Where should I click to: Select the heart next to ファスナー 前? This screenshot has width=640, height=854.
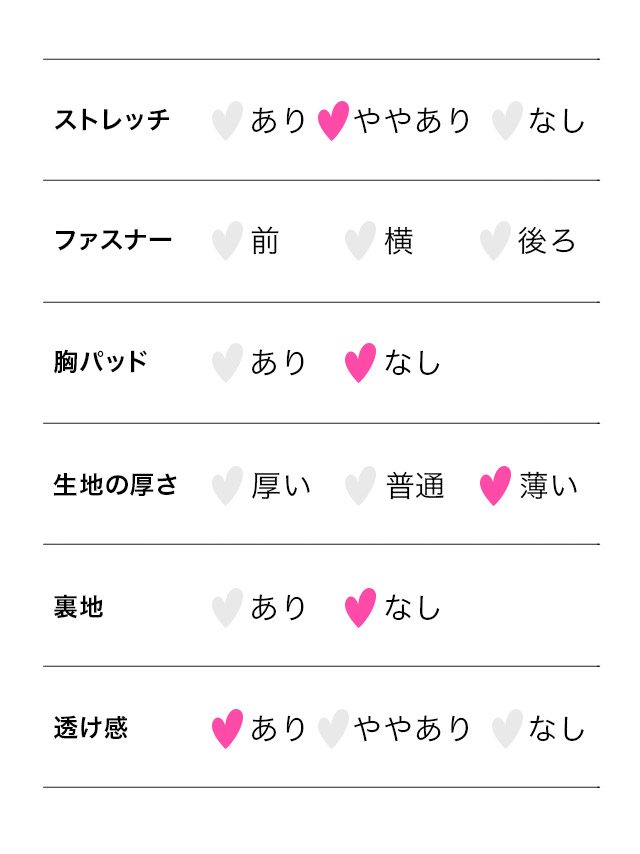click(227, 242)
